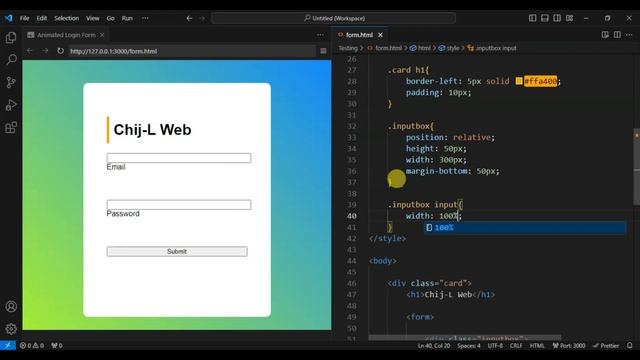Image resolution: width=640 pixels, height=360 pixels.
Task: Open the Edit menu
Action: [42, 18]
